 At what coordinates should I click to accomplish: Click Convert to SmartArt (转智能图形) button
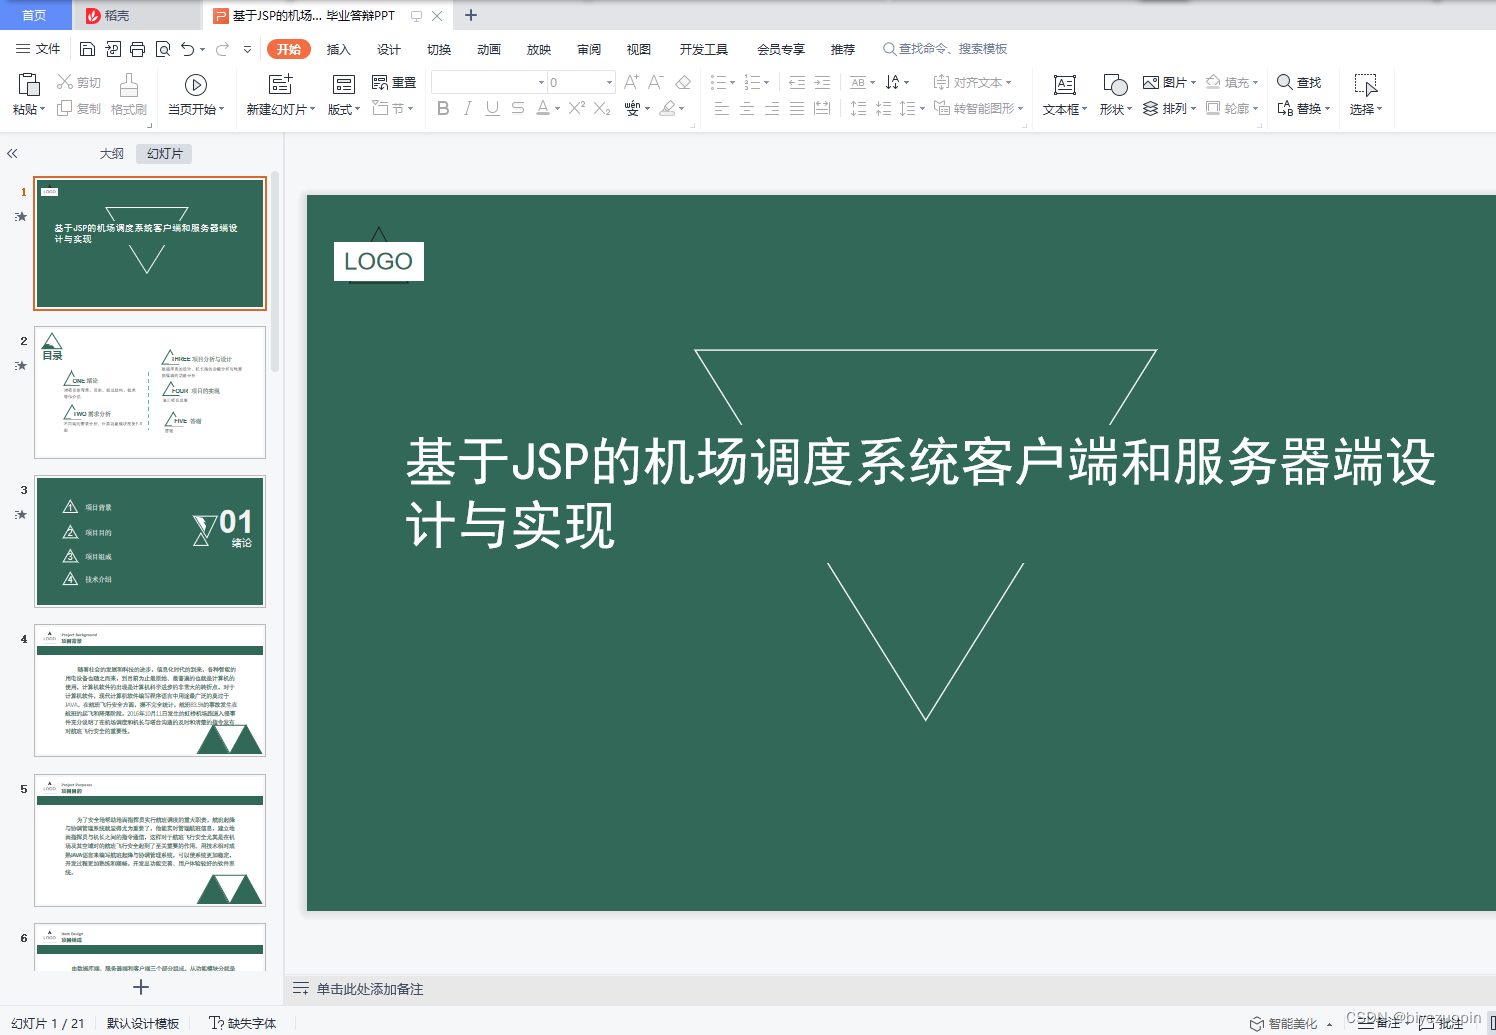point(979,108)
